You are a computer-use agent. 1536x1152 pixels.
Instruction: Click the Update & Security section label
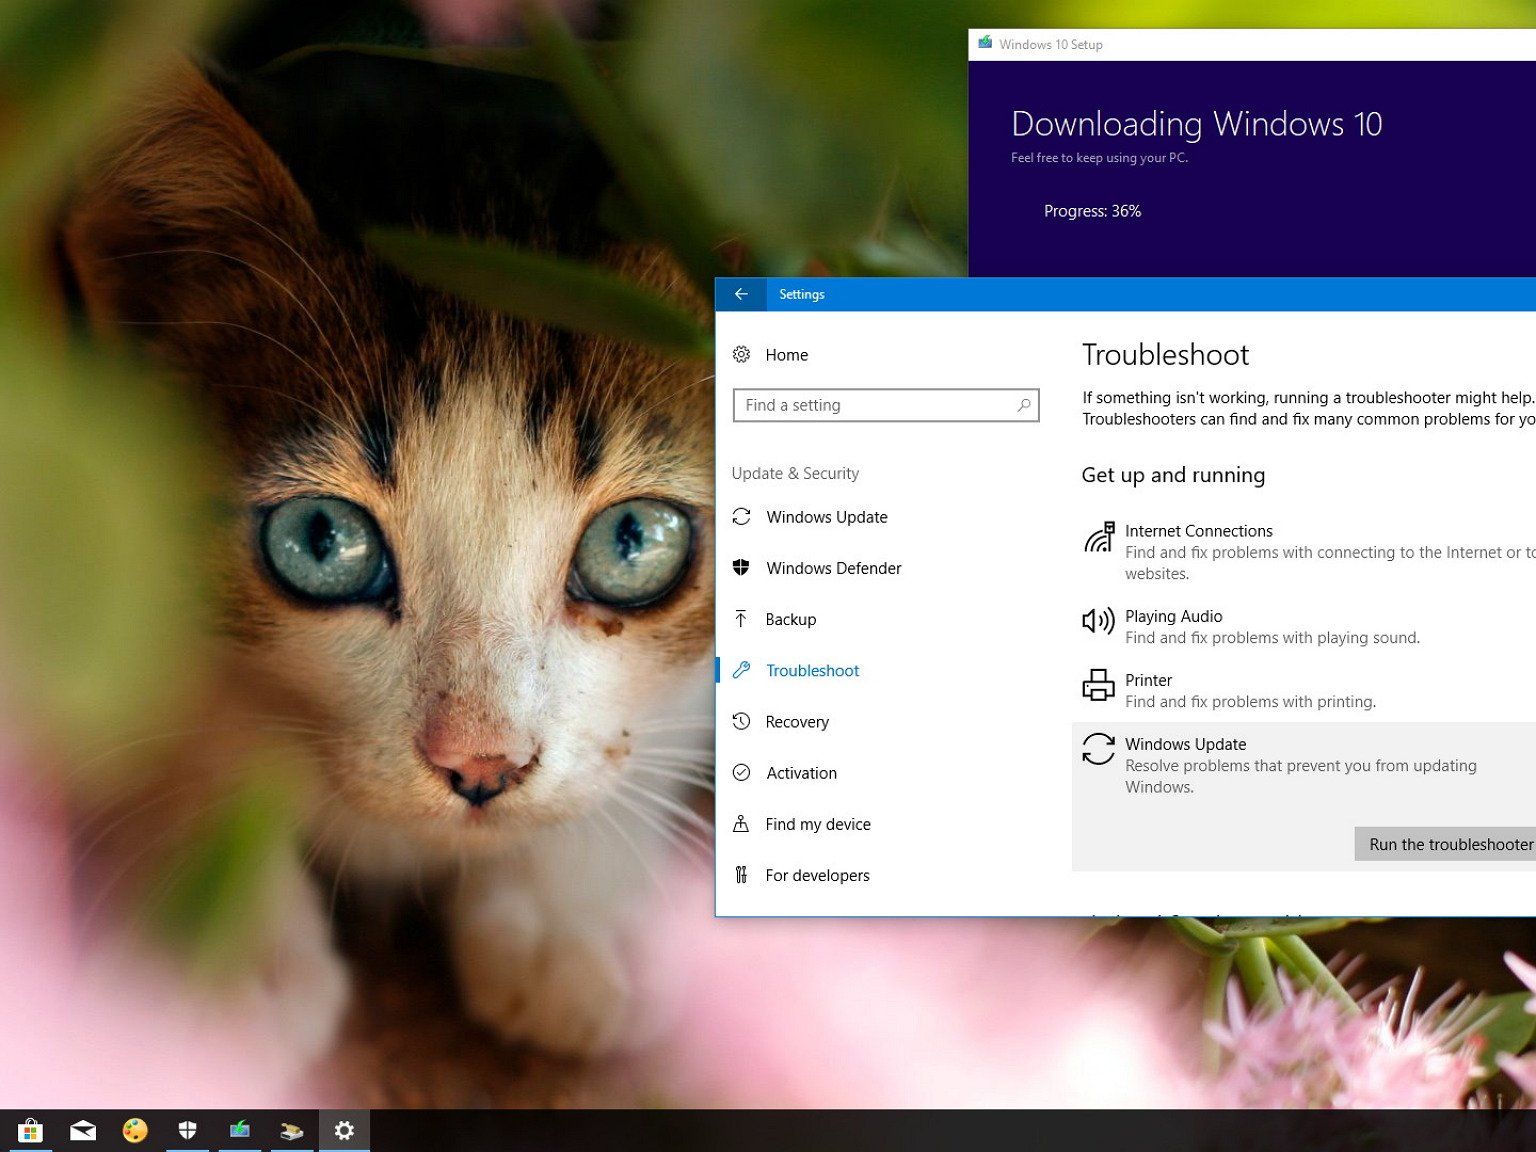(x=795, y=473)
